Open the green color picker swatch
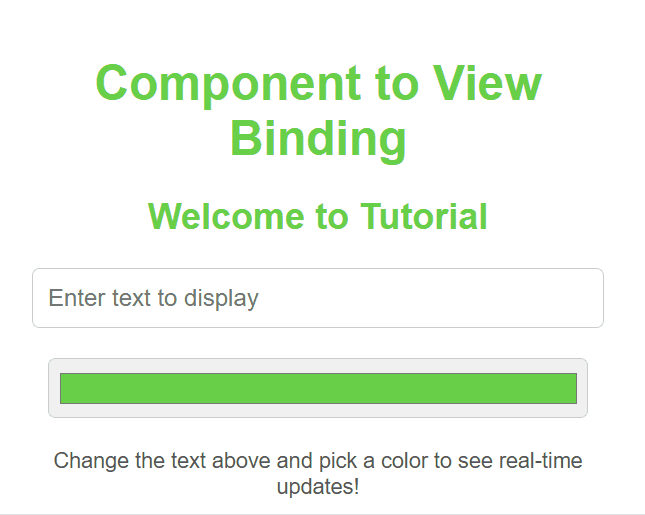Viewport: 645px width, 515px height. [x=318, y=388]
